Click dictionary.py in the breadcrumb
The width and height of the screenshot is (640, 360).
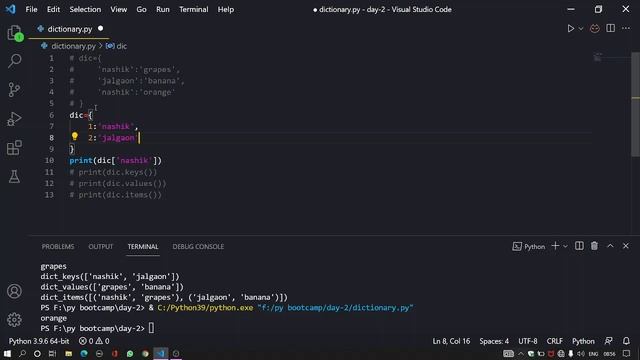coord(73,46)
